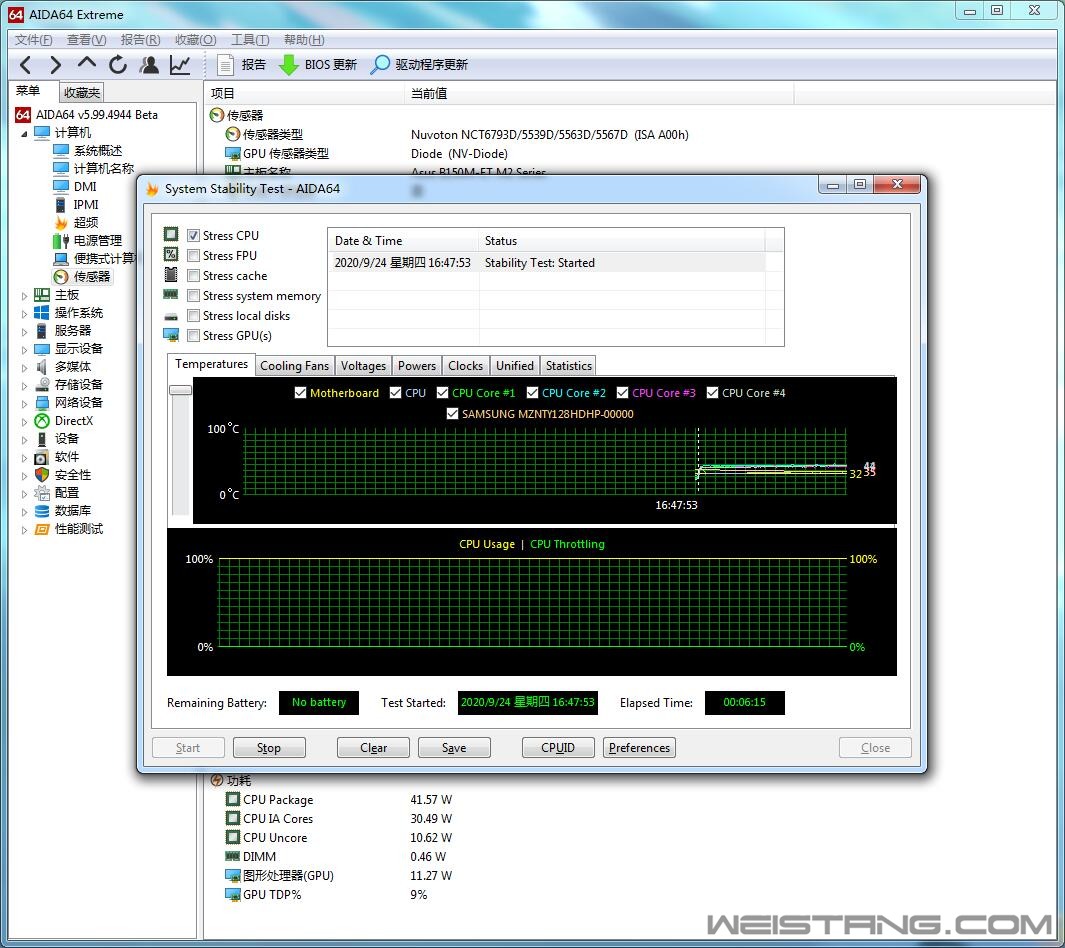Select the DirectX tree item icon
The height and width of the screenshot is (948, 1065).
coord(42,421)
